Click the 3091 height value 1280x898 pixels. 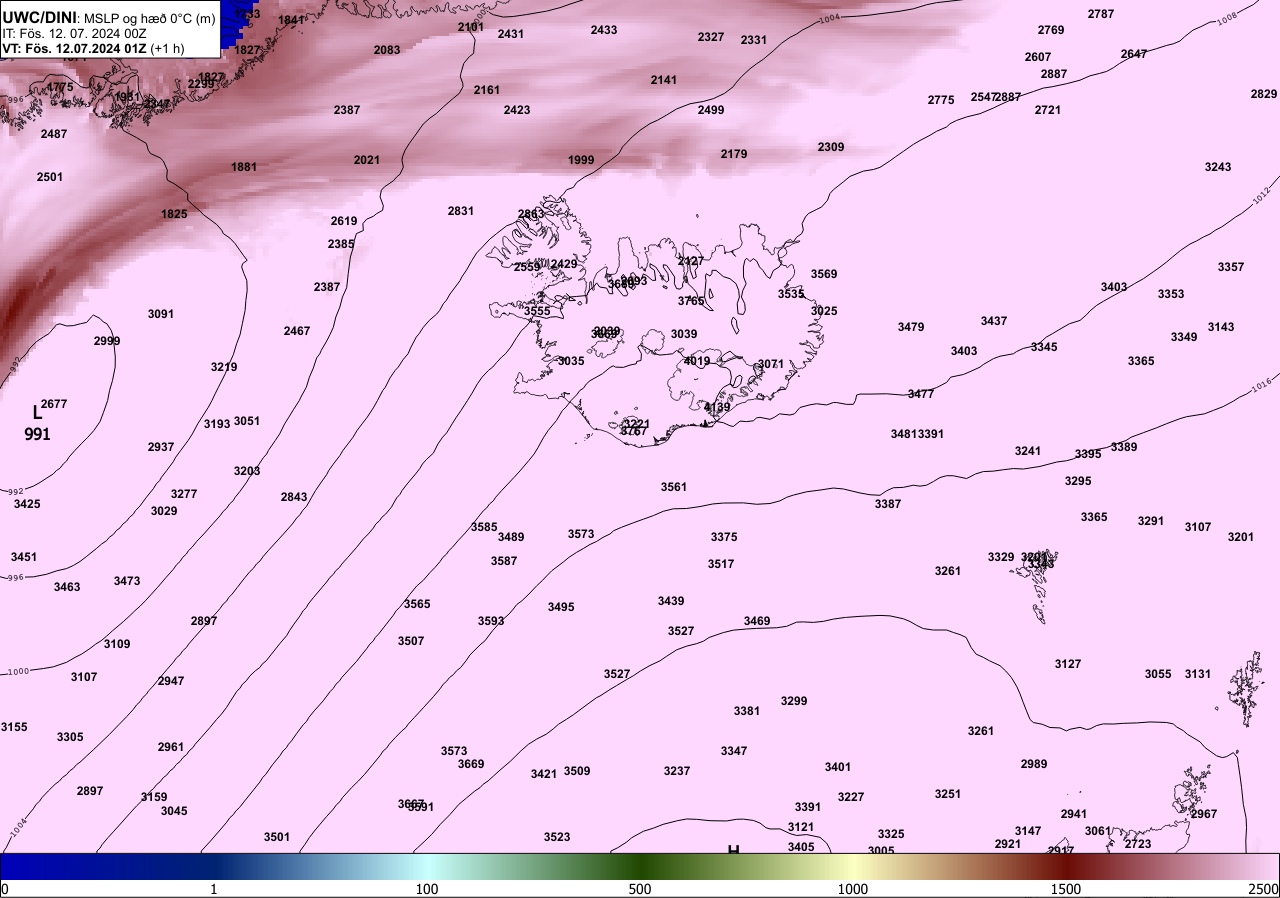[x=161, y=314]
